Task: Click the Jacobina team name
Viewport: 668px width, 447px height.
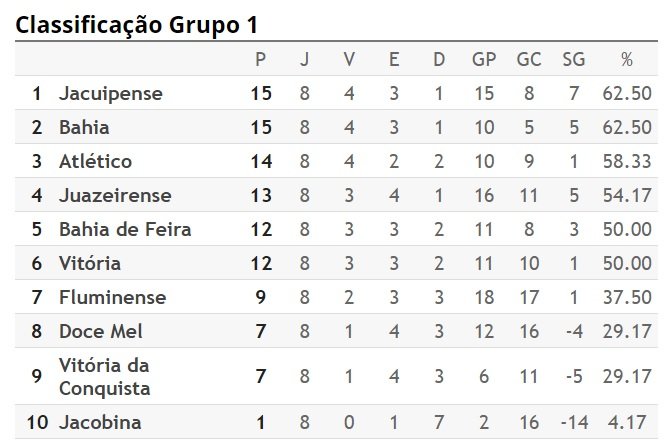Action: click(x=100, y=422)
